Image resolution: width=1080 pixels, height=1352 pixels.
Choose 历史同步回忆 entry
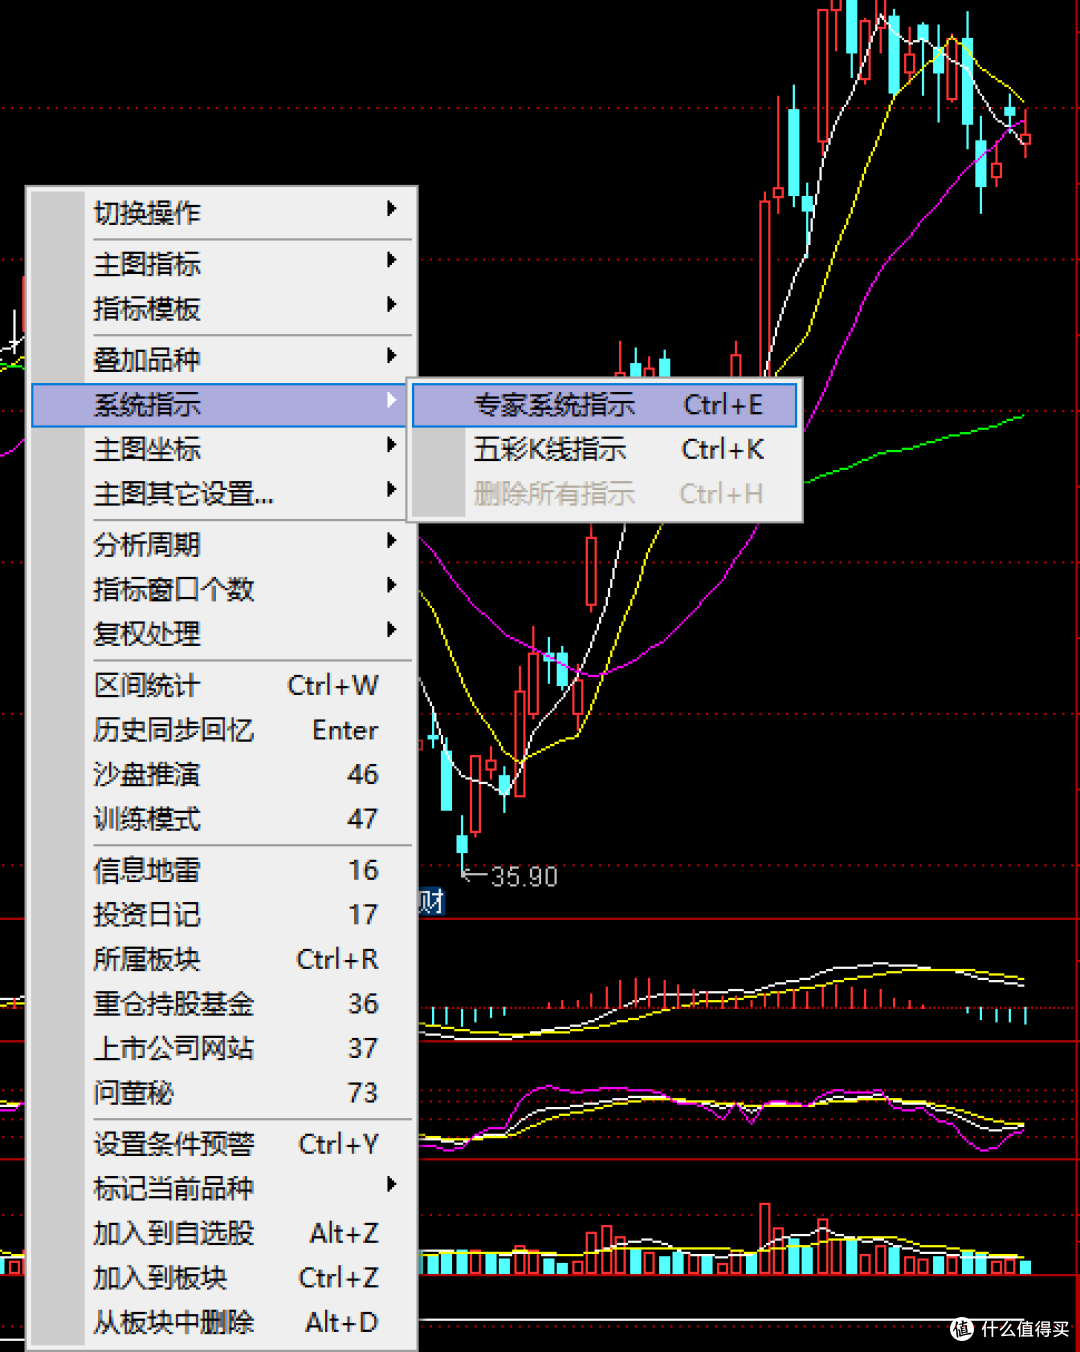pyautogui.click(x=223, y=730)
